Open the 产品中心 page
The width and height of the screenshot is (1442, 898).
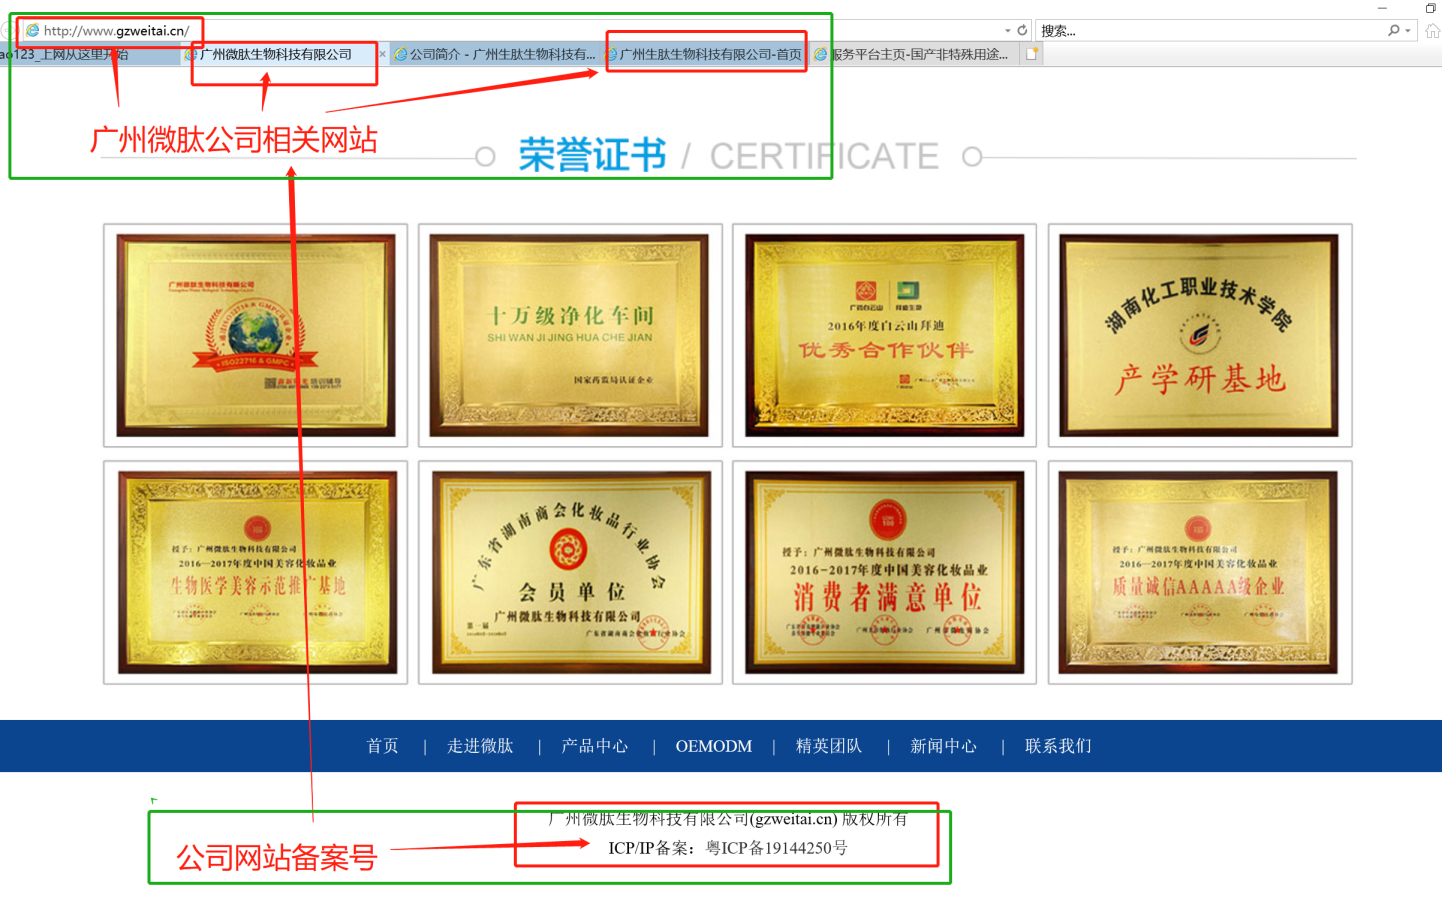[595, 746]
